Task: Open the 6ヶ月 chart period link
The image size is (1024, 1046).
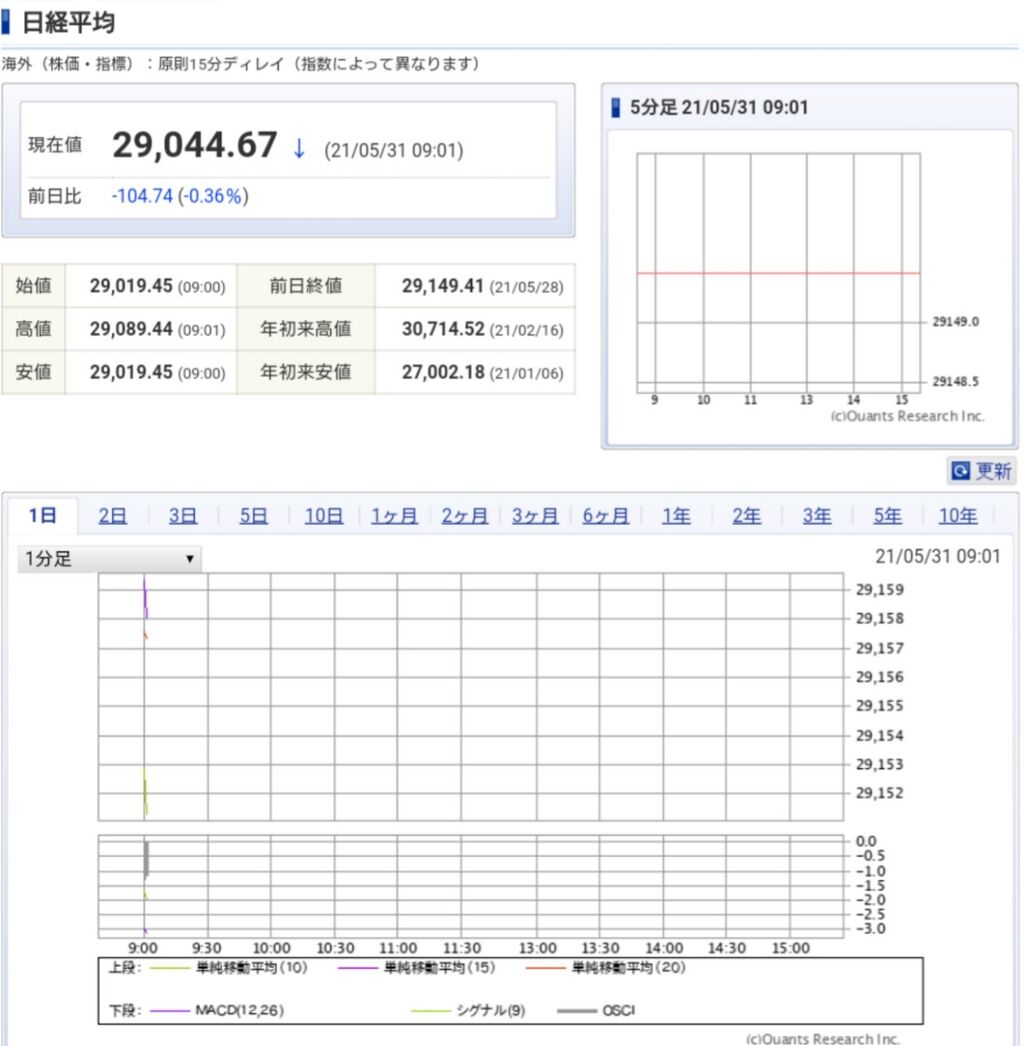Action: (x=606, y=516)
